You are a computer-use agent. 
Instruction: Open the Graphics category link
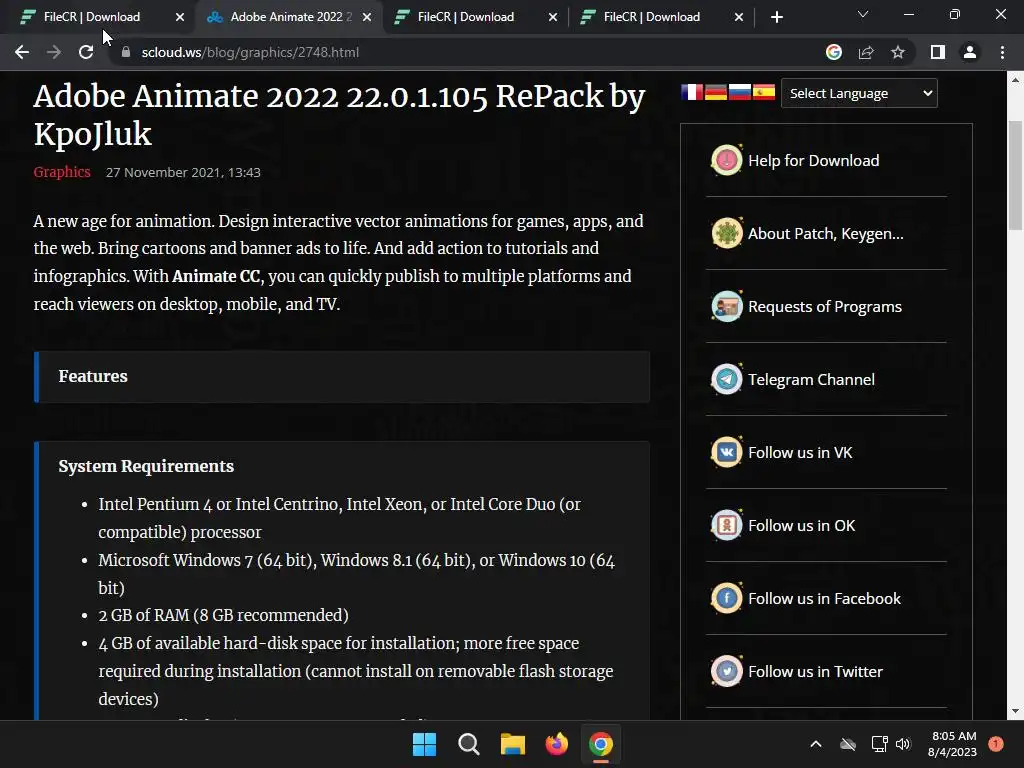tap(62, 172)
